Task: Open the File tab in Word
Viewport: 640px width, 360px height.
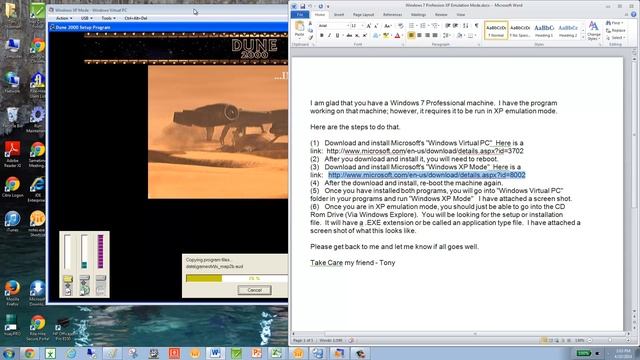Action: click(300, 15)
